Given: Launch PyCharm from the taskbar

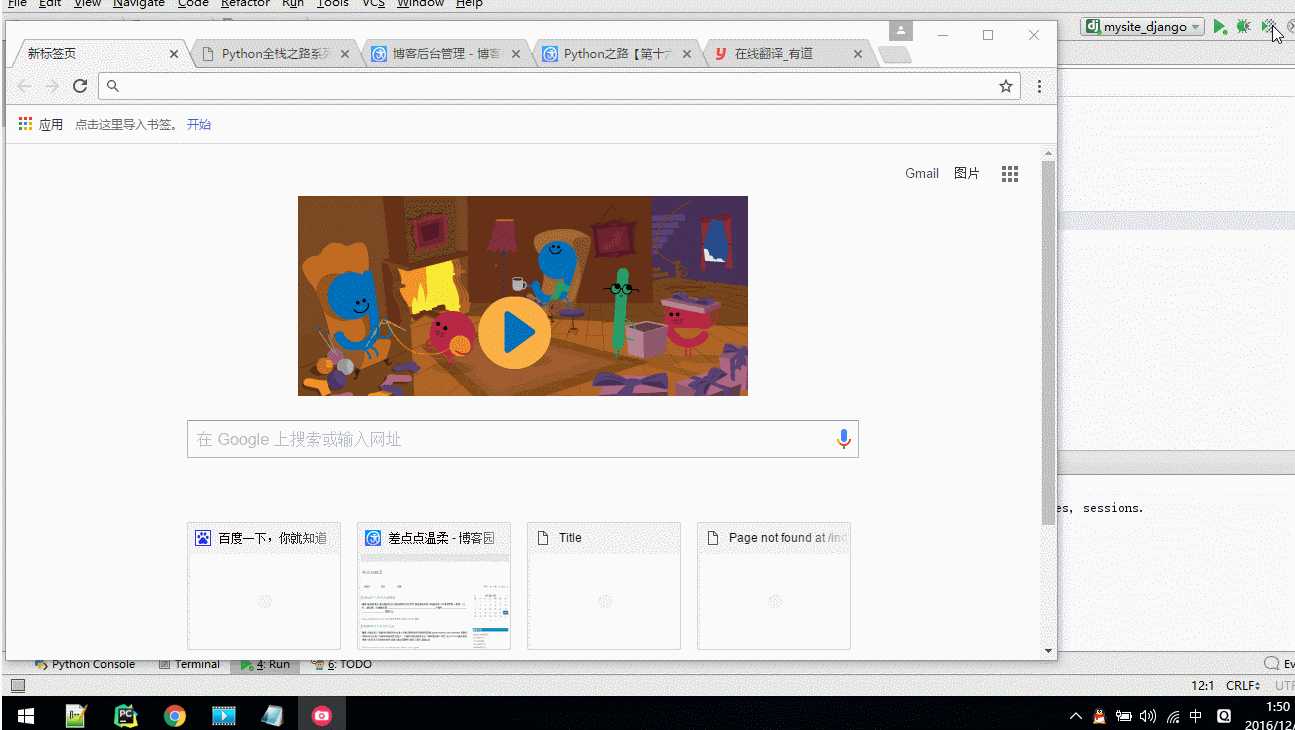Looking at the screenshot, I should coord(125,715).
